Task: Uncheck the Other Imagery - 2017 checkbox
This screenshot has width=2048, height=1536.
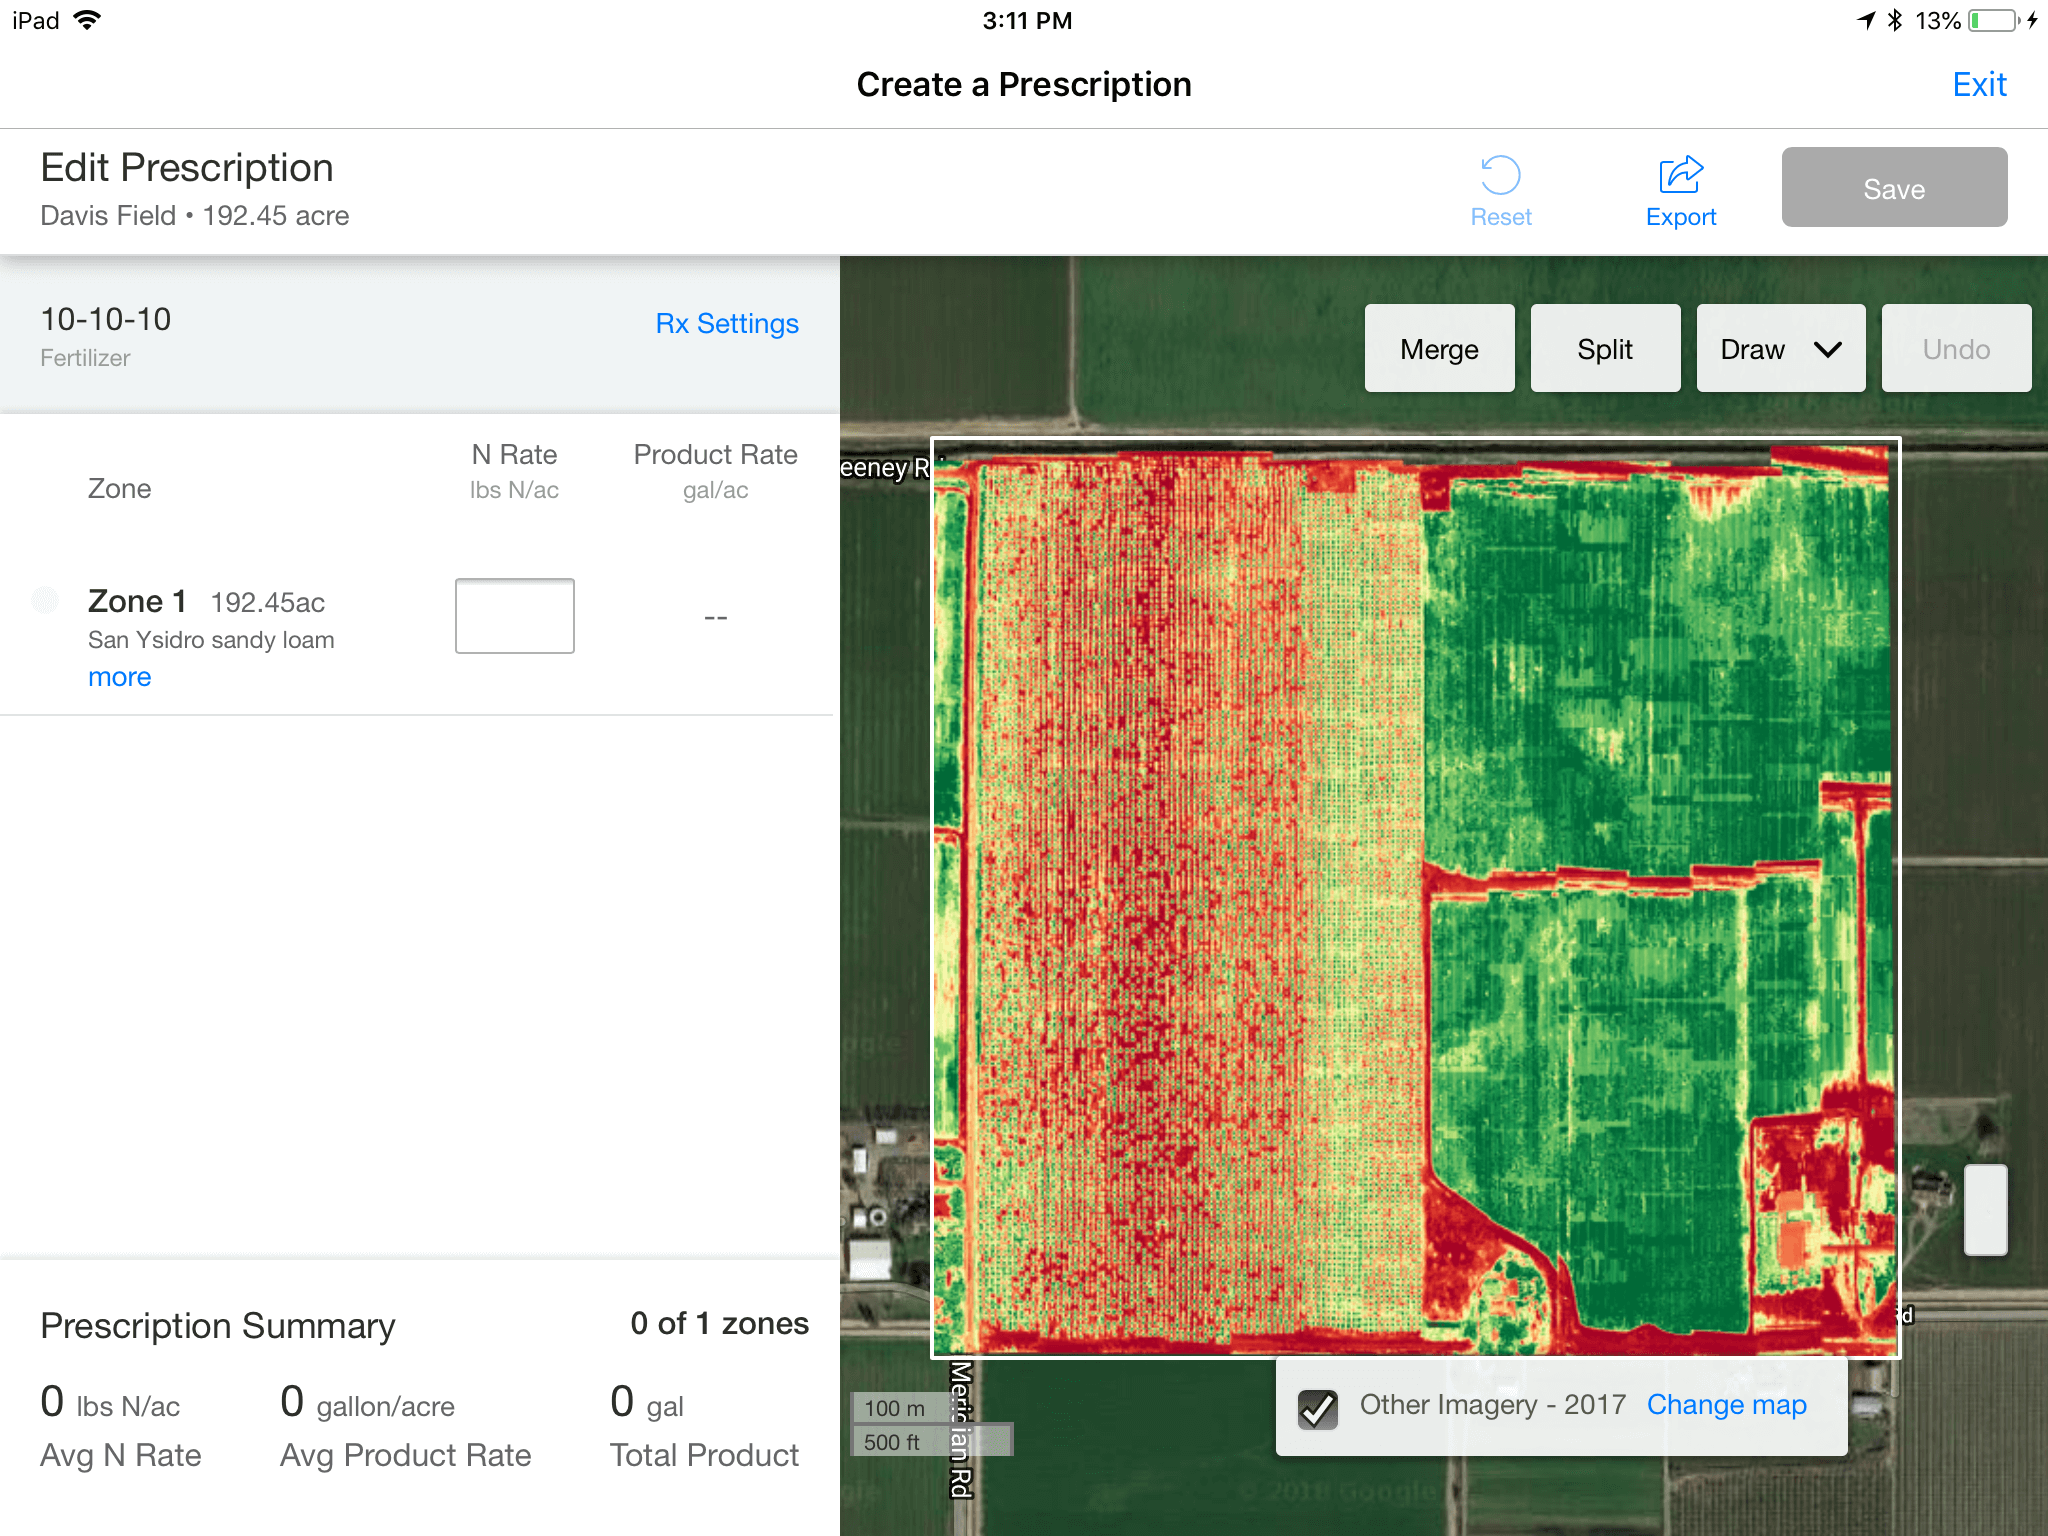Action: click(x=1318, y=1407)
